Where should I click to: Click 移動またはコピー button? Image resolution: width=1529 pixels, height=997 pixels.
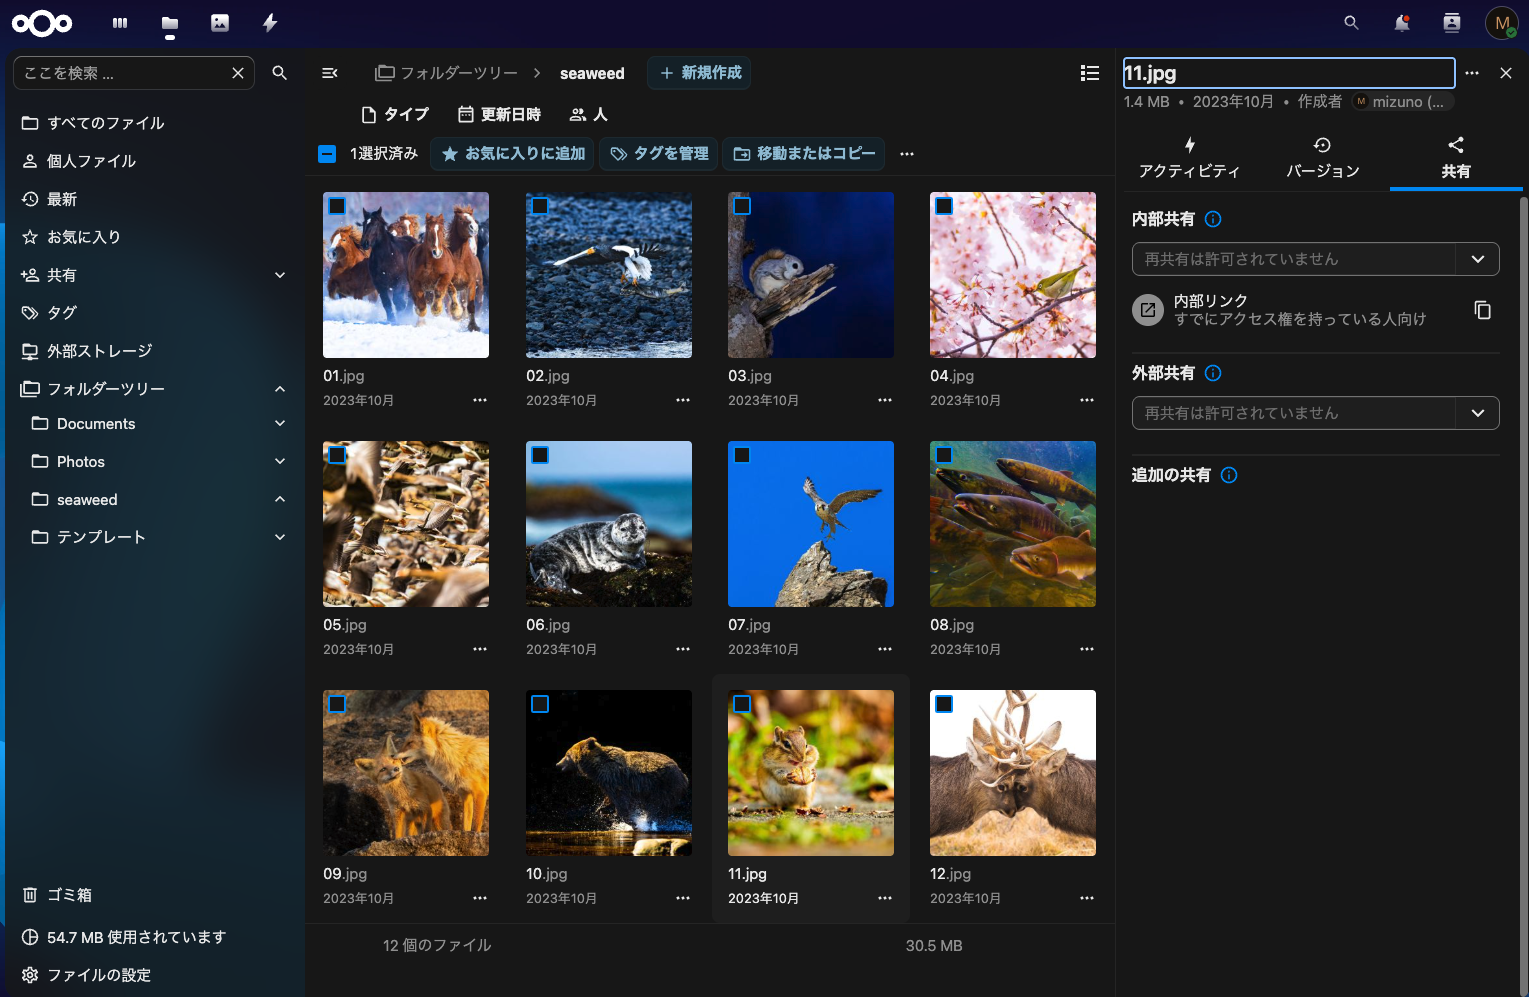tap(804, 154)
